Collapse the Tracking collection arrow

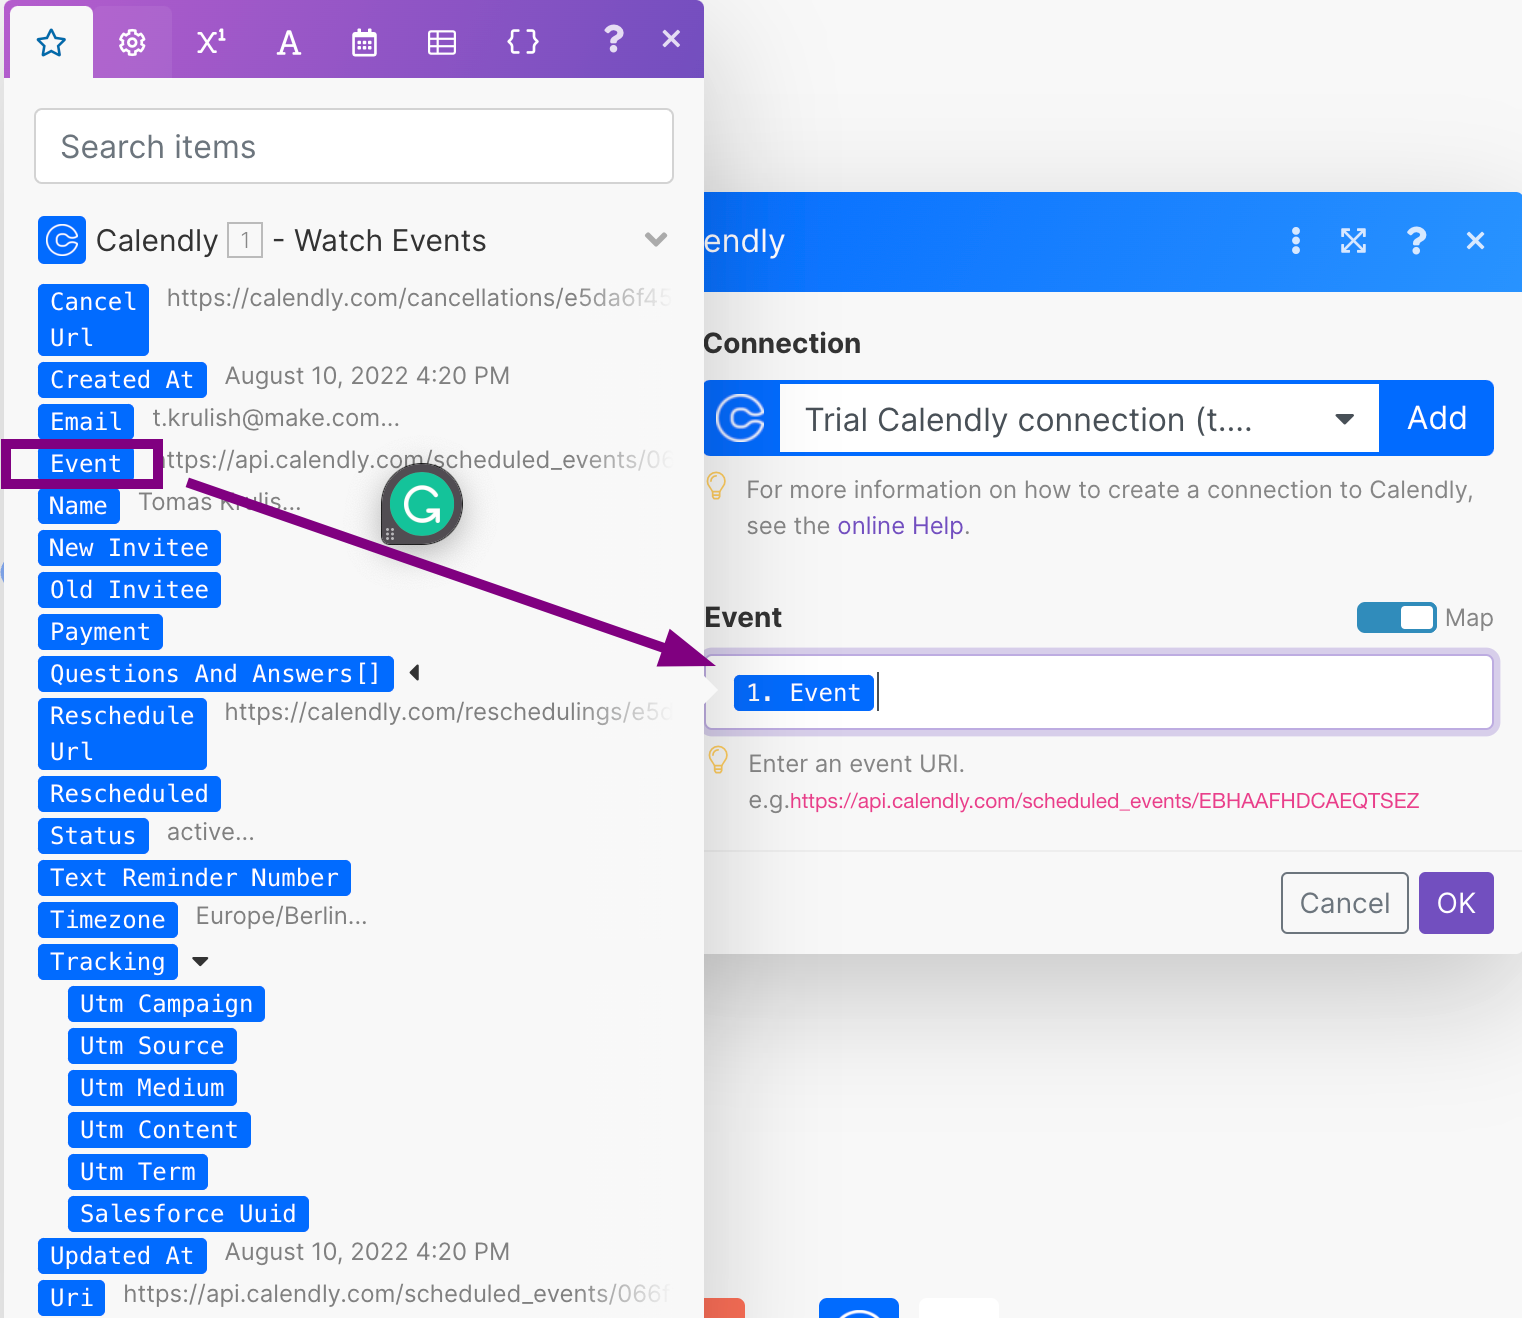tap(200, 962)
